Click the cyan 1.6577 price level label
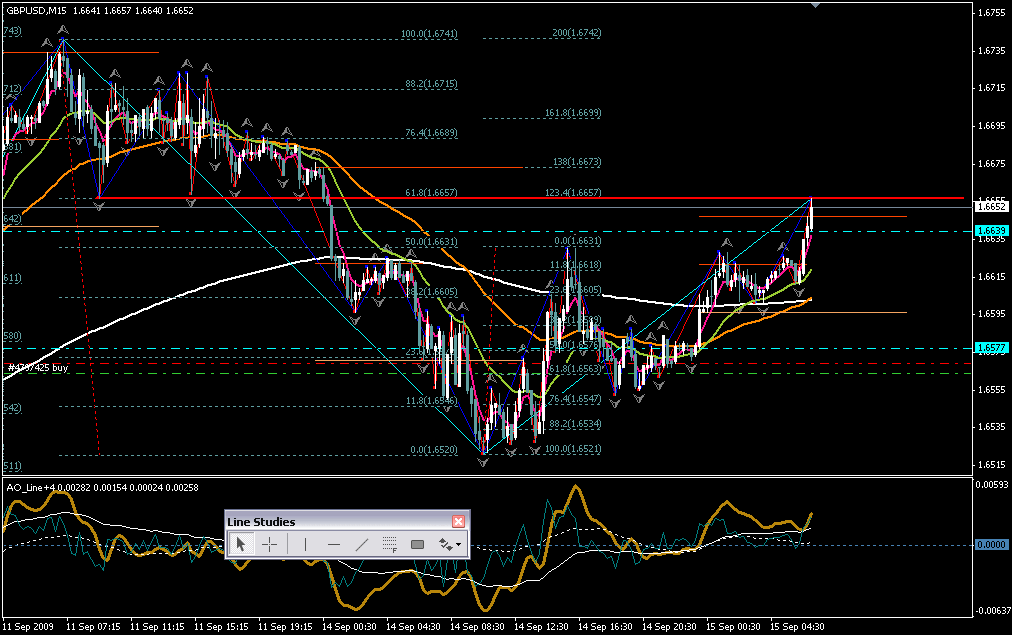Image resolution: width=1012 pixels, height=635 pixels. coord(992,348)
